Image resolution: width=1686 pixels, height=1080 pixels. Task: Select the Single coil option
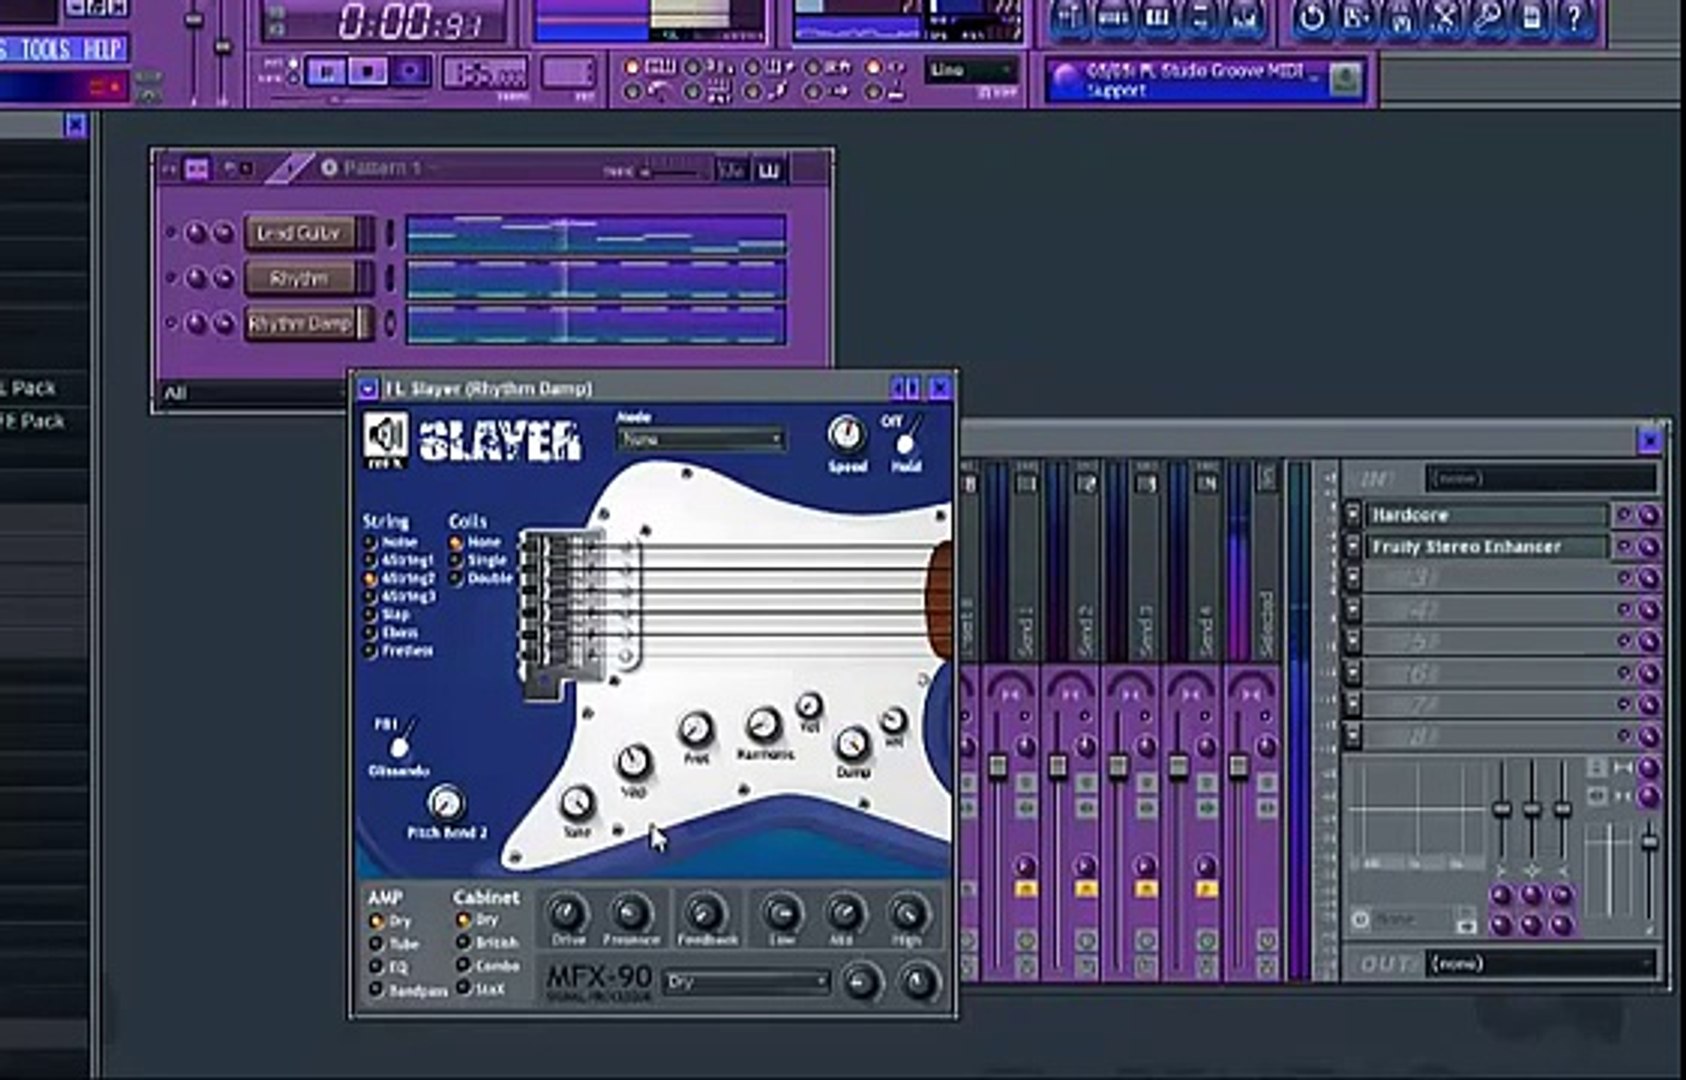tap(480, 560)
